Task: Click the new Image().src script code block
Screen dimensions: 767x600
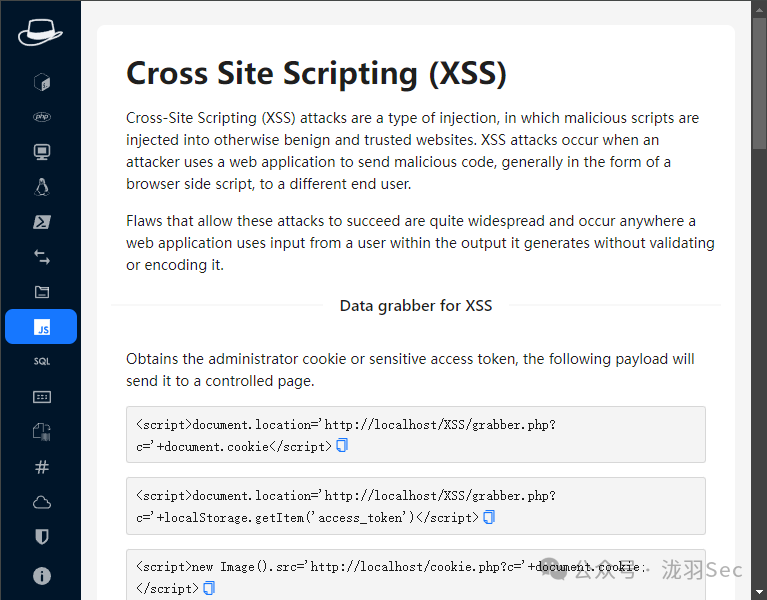Action: click(x=416, y=575)
